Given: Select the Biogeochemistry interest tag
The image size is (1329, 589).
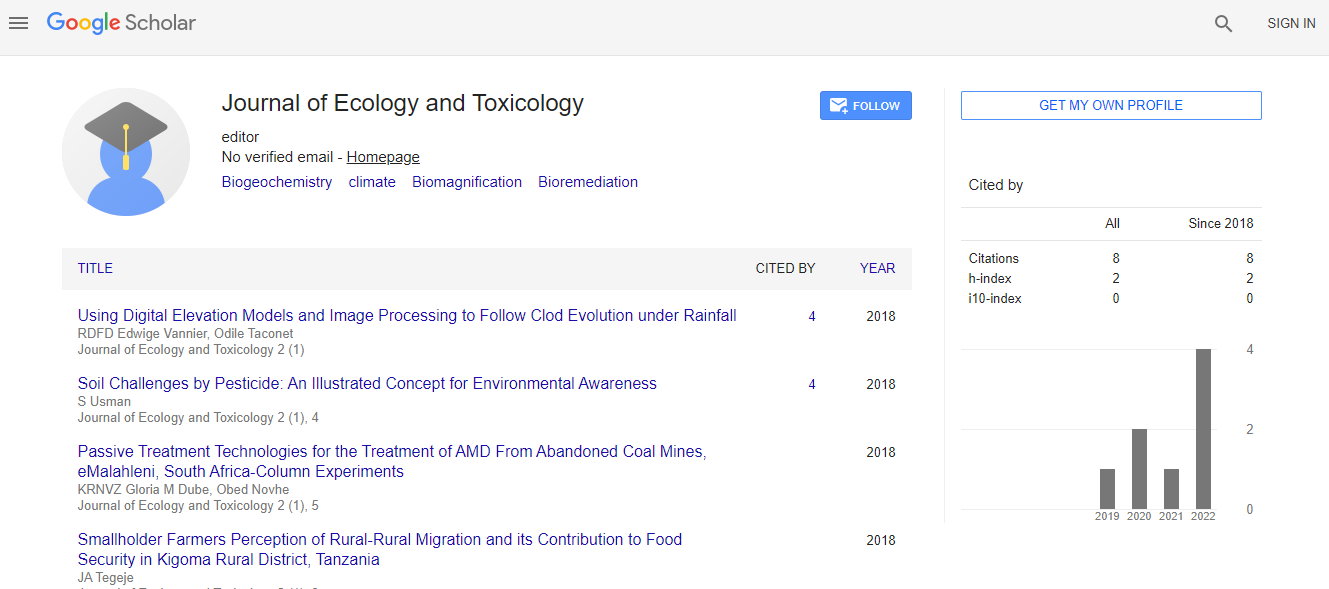Looking at the screenshot, I should [x=277, y=182].
